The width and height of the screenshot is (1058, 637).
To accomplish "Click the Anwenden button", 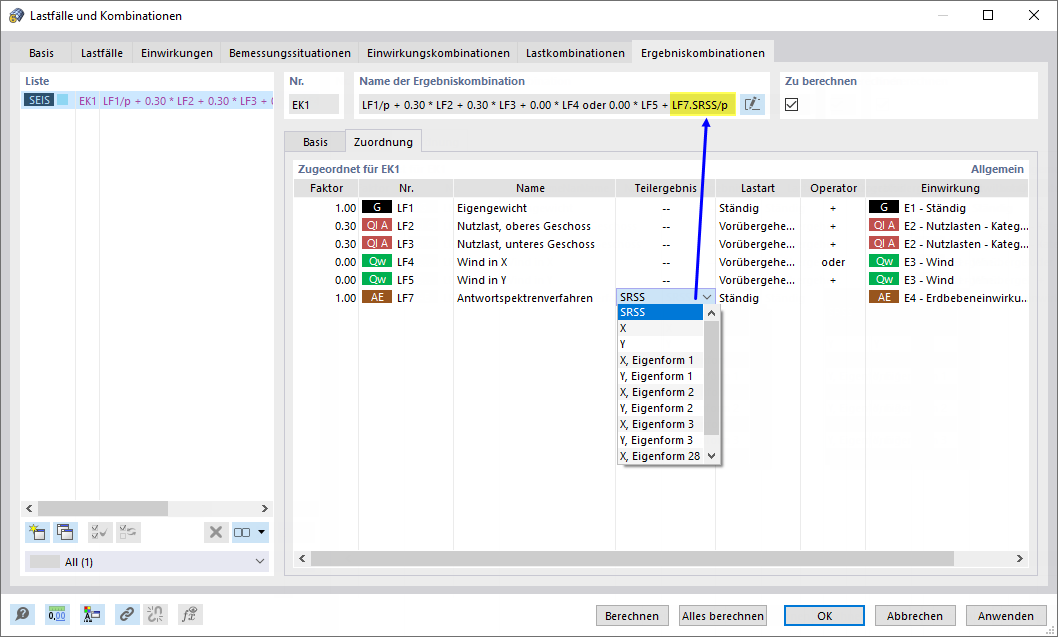I will tap(1006, 615).
